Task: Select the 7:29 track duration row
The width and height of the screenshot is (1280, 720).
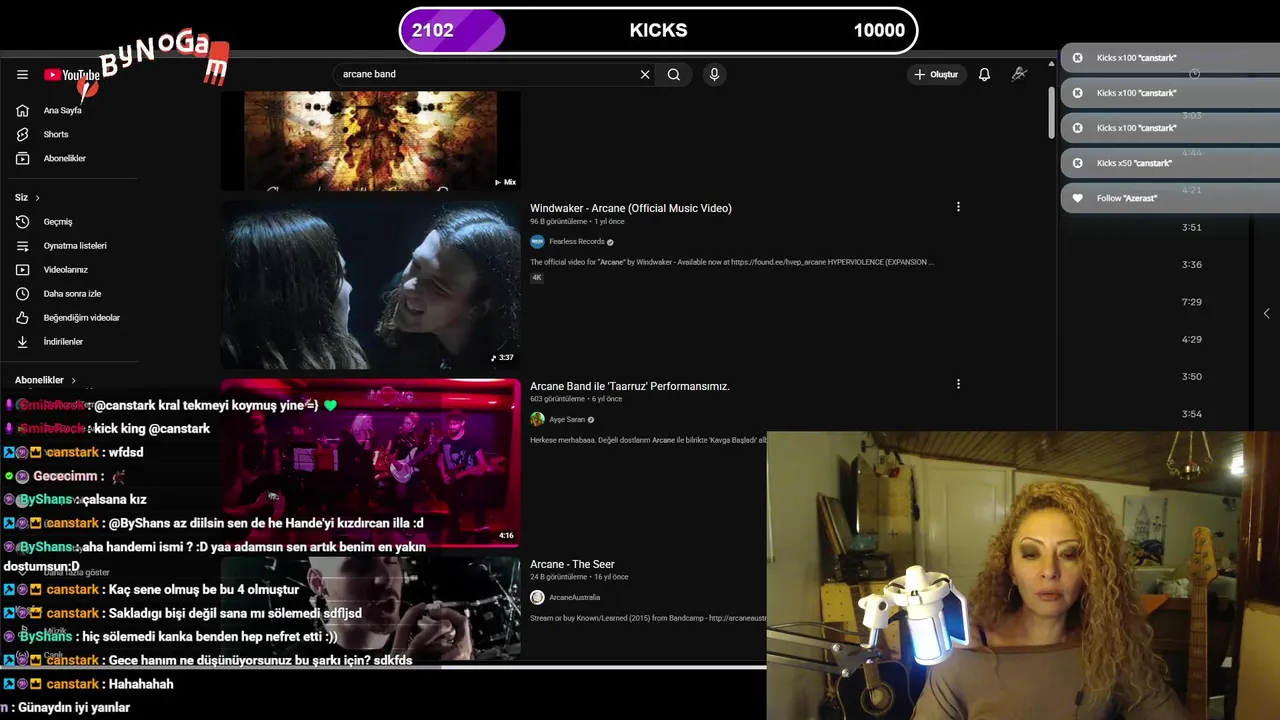Action: click(x=1191, y=302)
